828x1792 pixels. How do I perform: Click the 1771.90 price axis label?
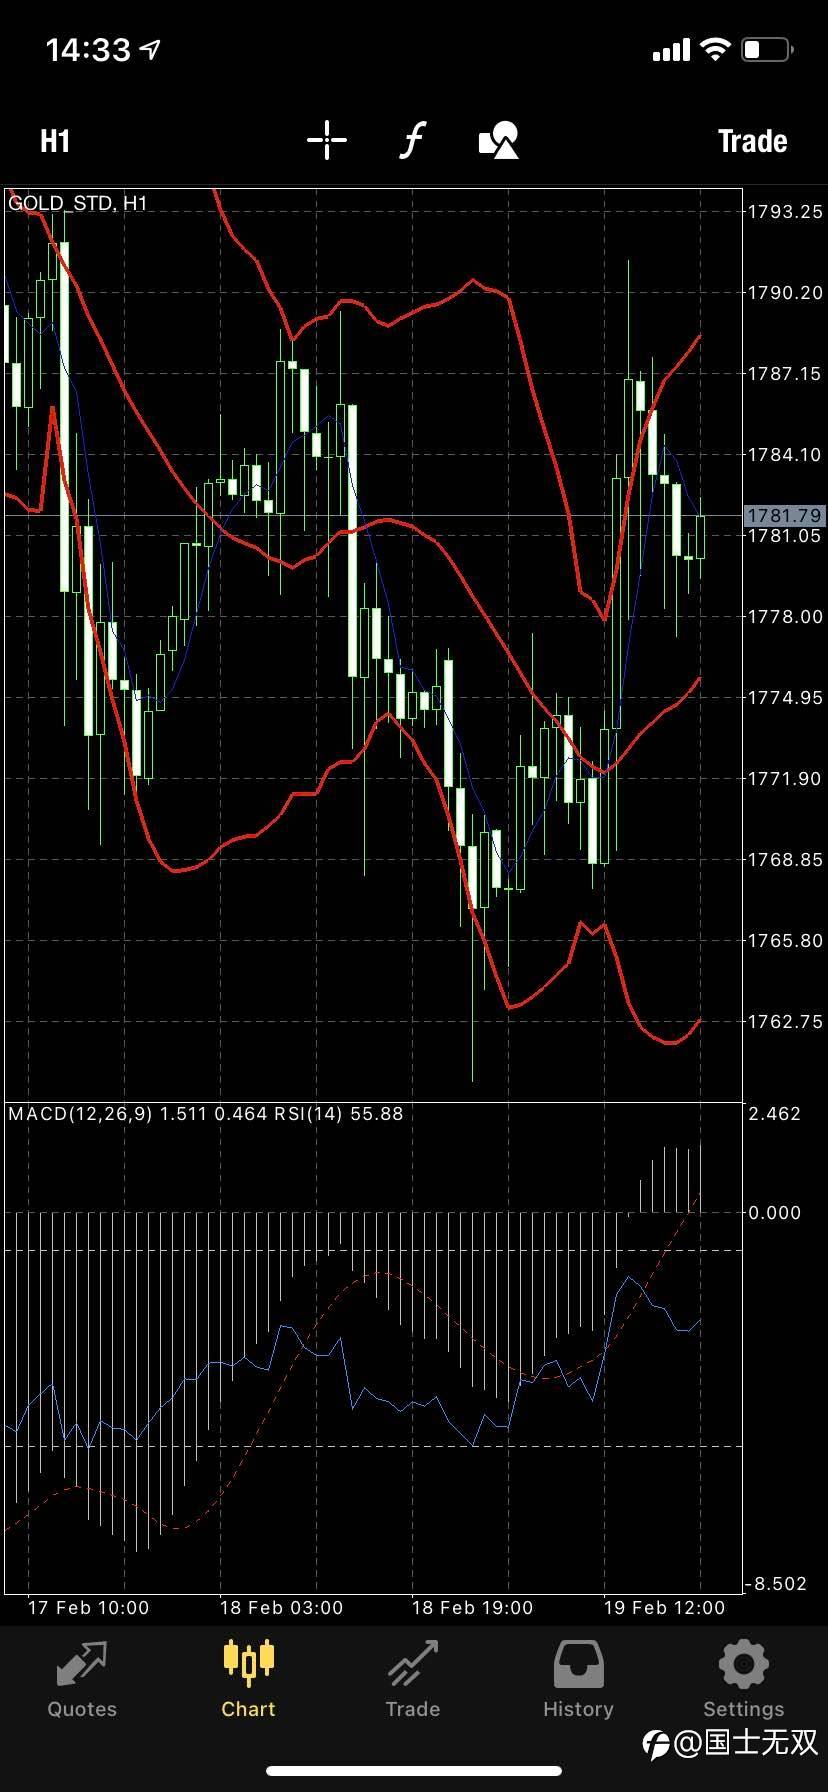click(x=785, y=778)
